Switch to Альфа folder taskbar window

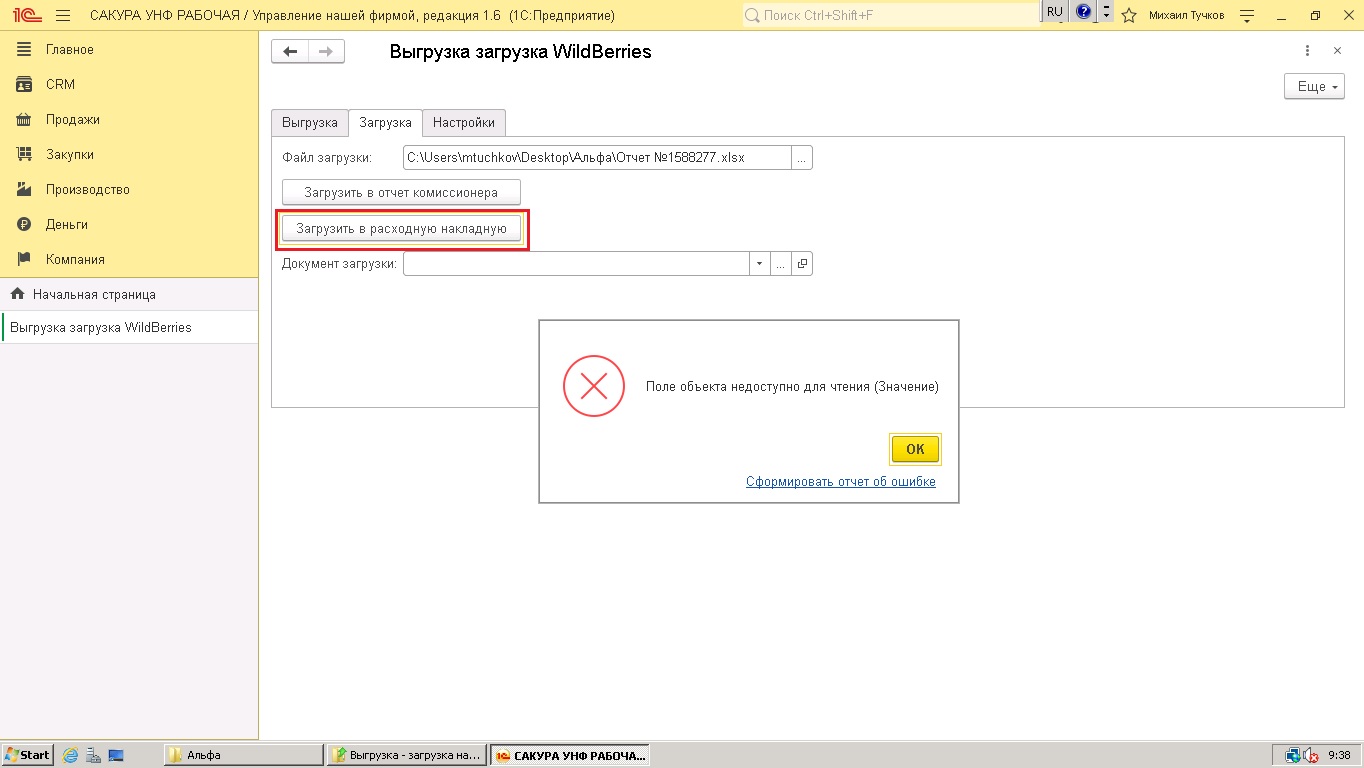tap(243, 755)
